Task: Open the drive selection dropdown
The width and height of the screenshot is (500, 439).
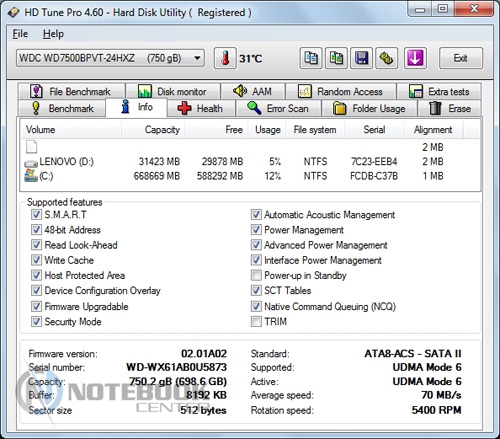Action: (110, 58)
